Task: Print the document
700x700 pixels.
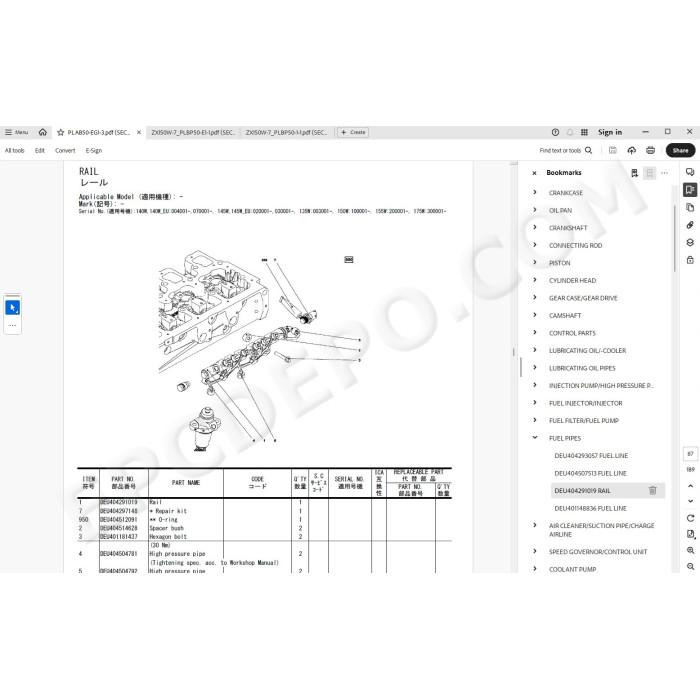Action: click(x=650, y=150)
